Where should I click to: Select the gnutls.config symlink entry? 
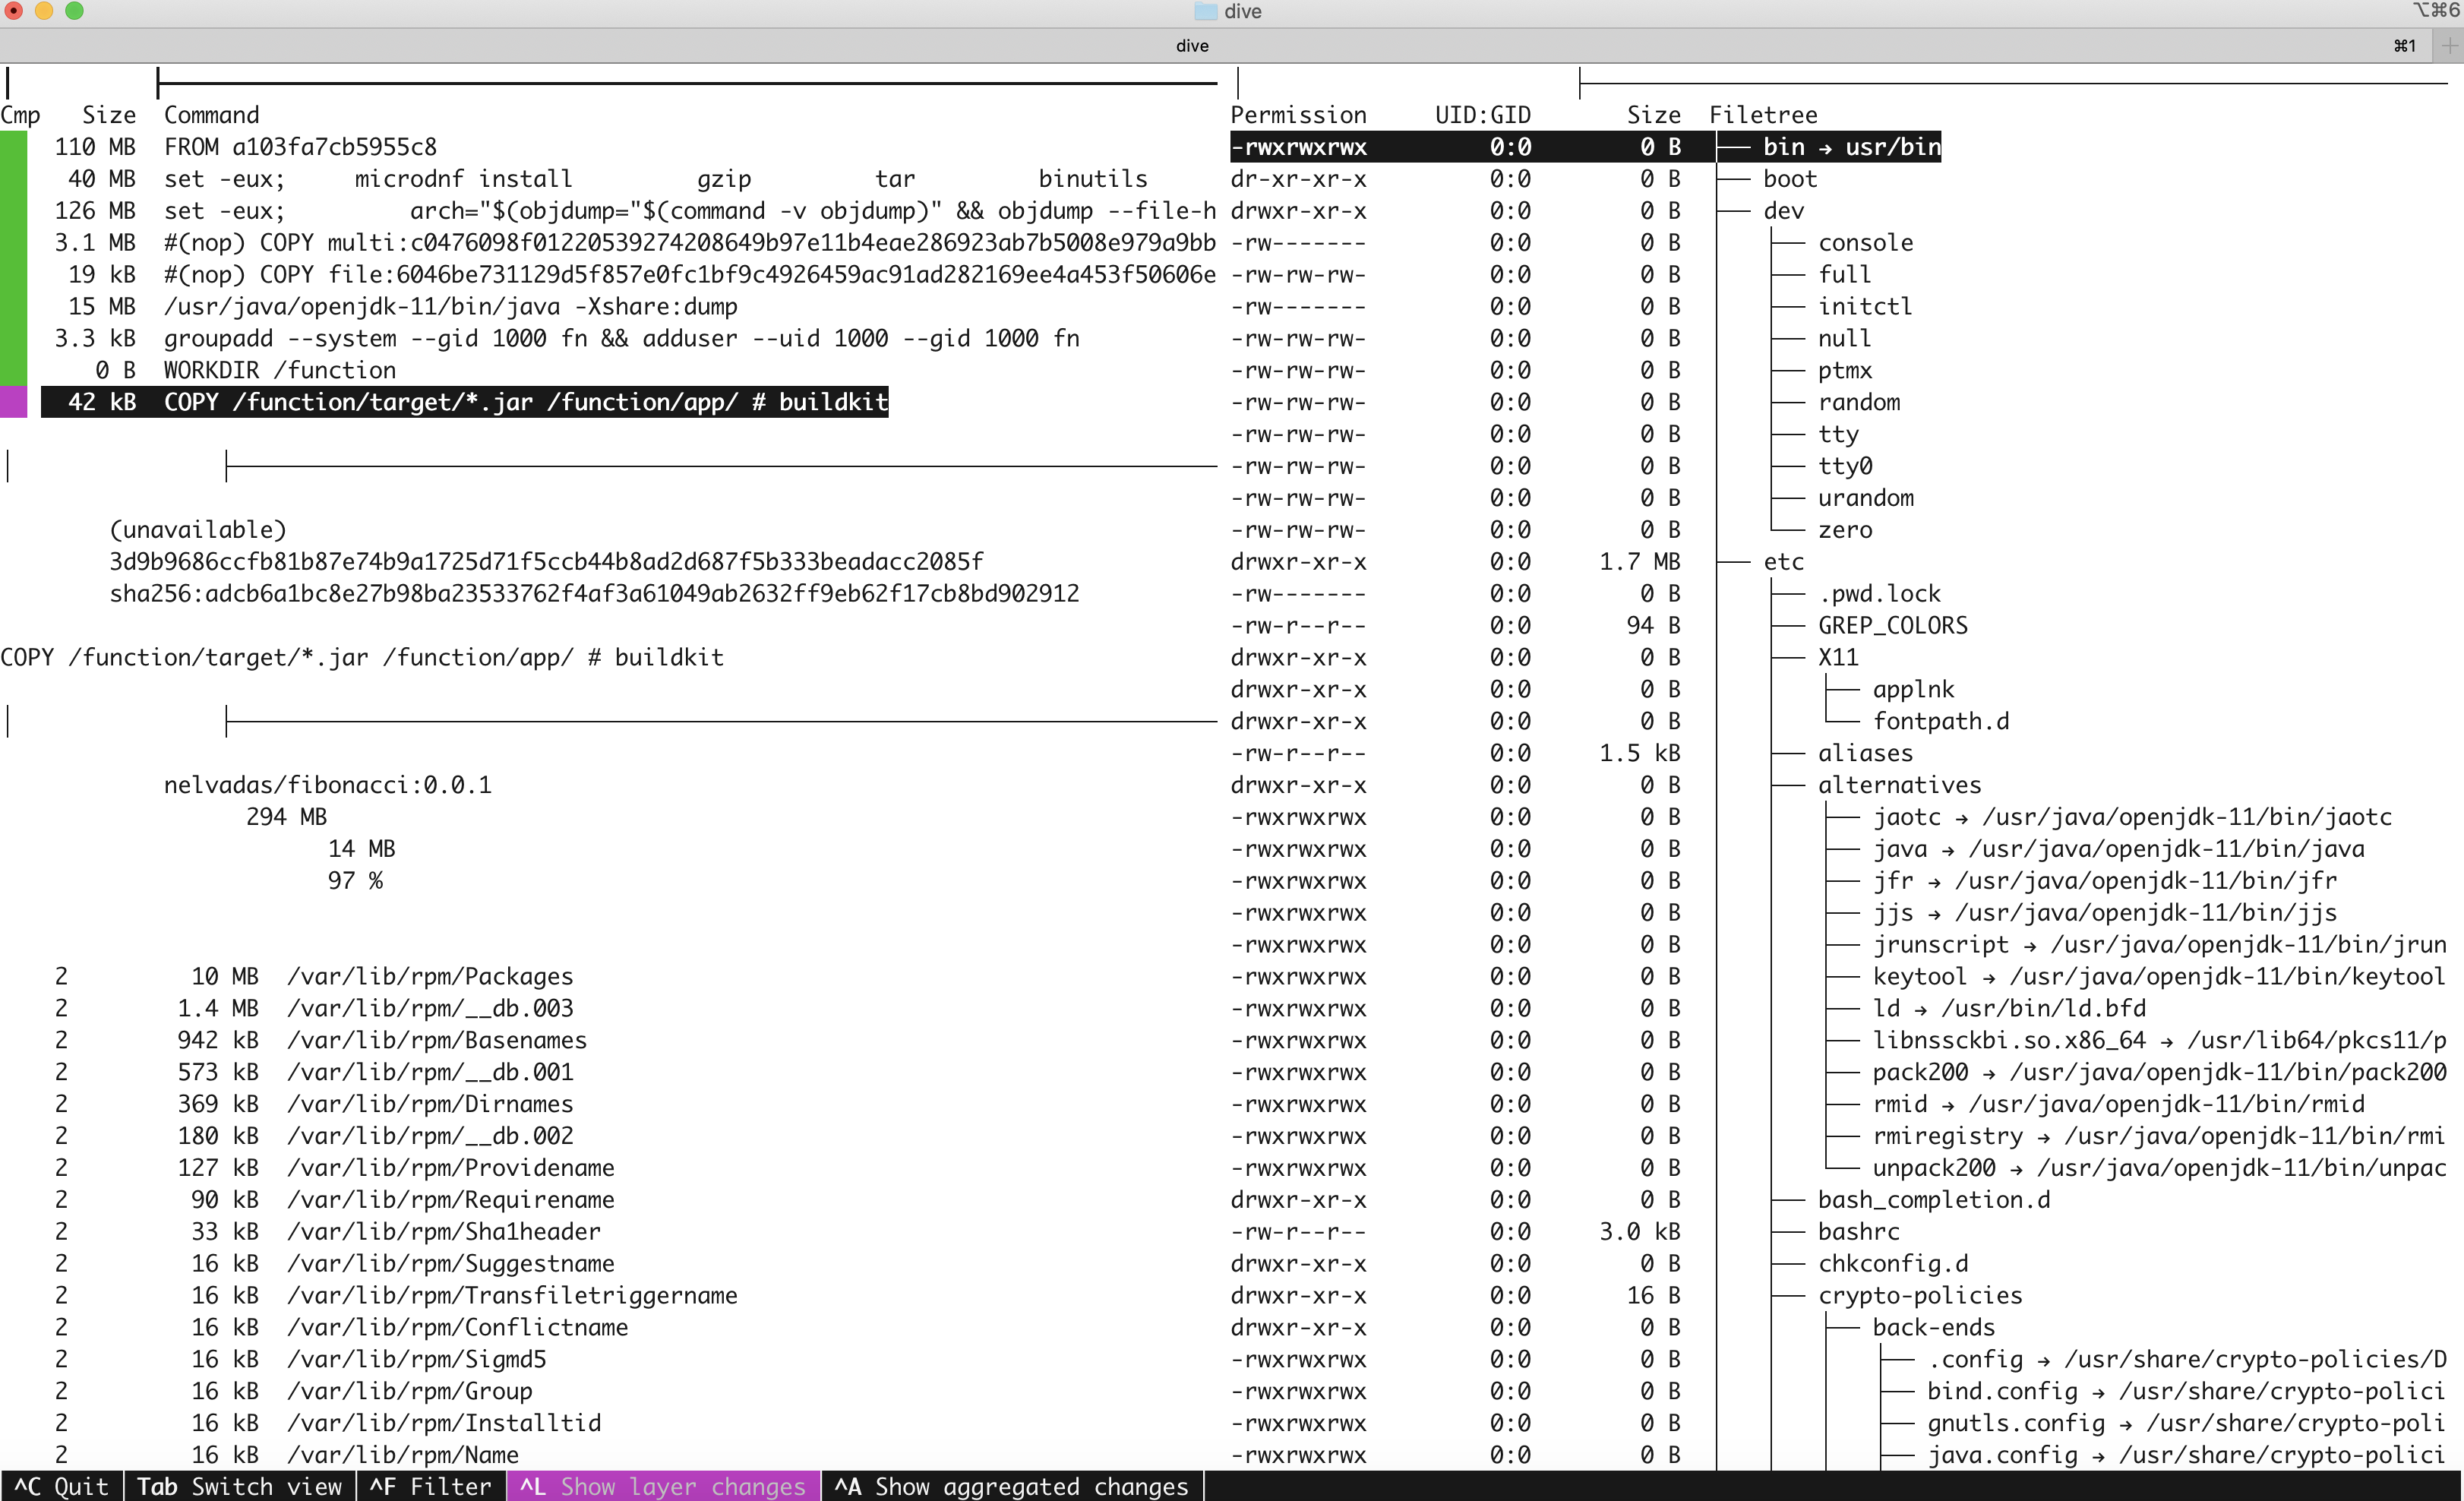(2187, 1424)
